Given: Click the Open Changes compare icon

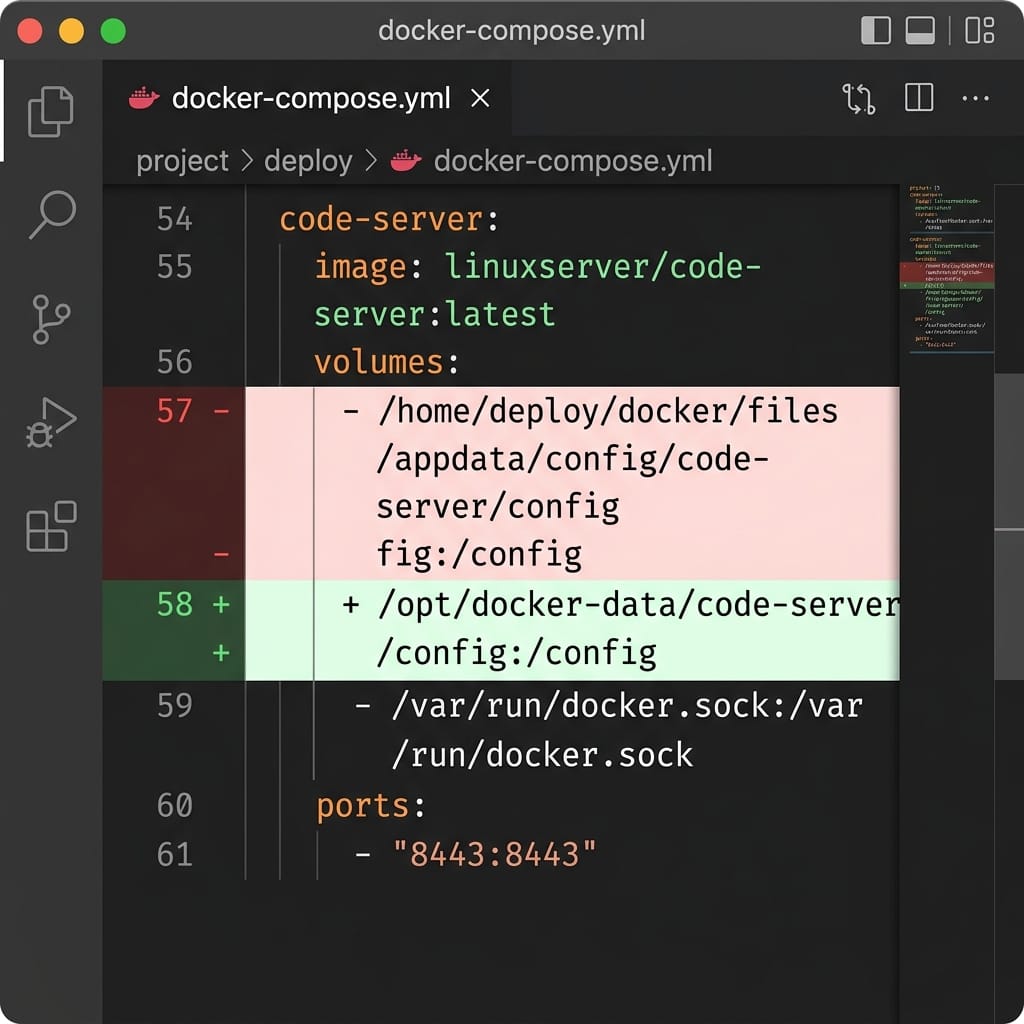Looking at the screenshot, I should pyautogui.click(x=858, y=99).
